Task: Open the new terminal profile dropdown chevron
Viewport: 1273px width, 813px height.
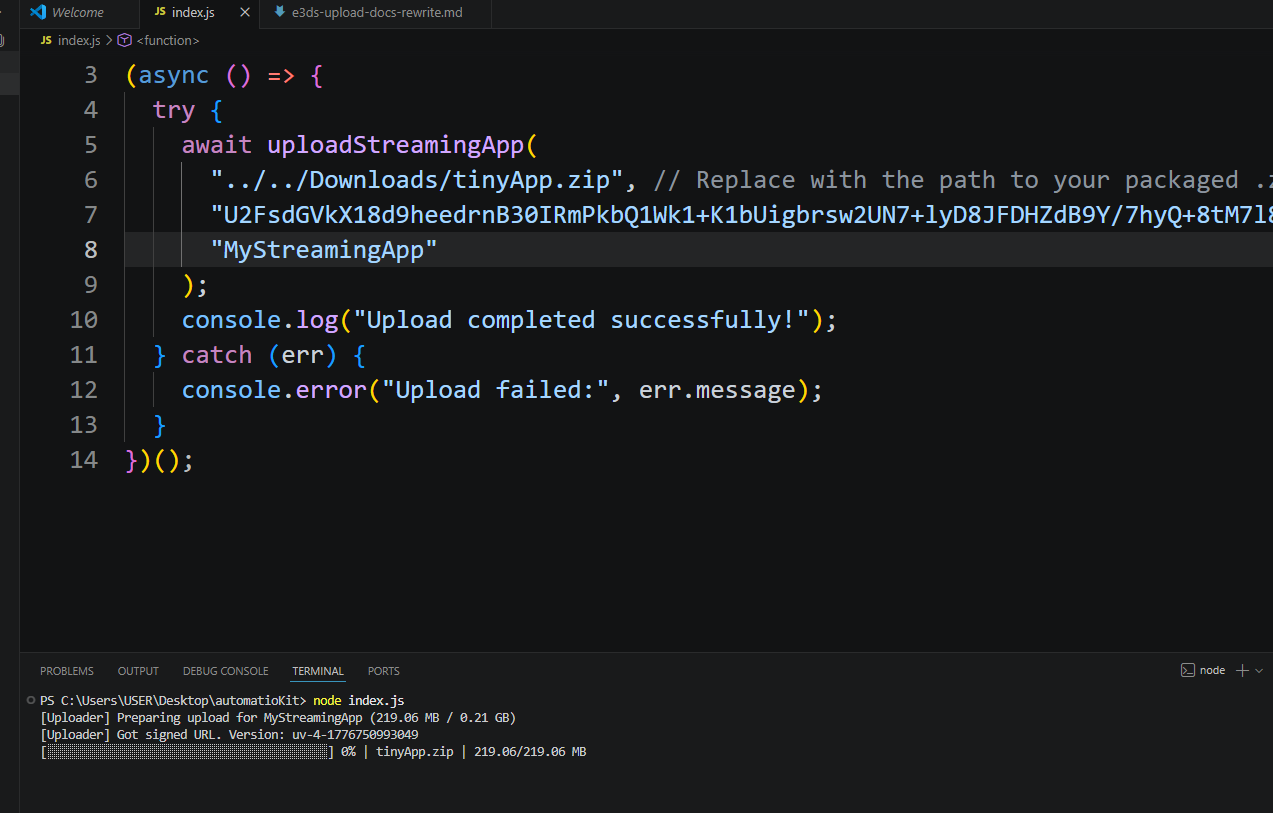Action: pyautogui.click(x=1259, y=670)
